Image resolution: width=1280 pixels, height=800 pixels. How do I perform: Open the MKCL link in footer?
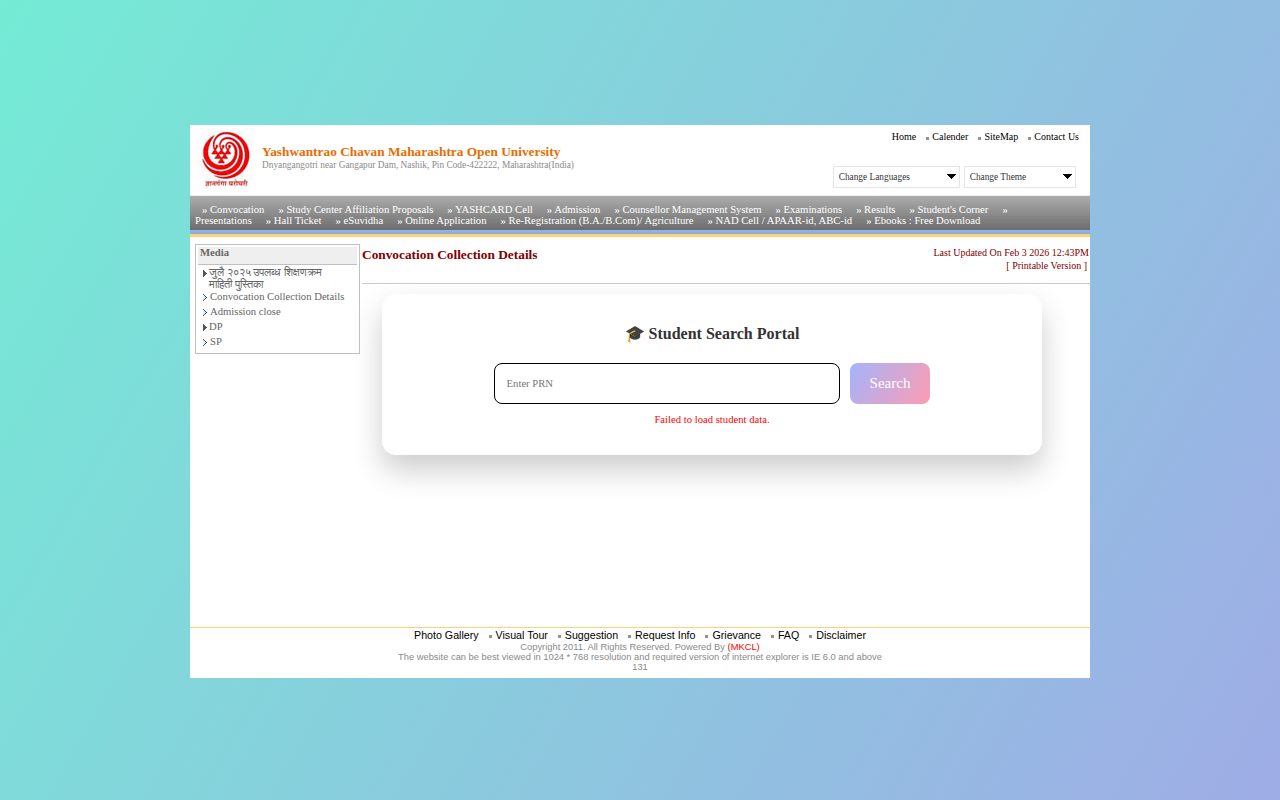(x=743, y=647)
